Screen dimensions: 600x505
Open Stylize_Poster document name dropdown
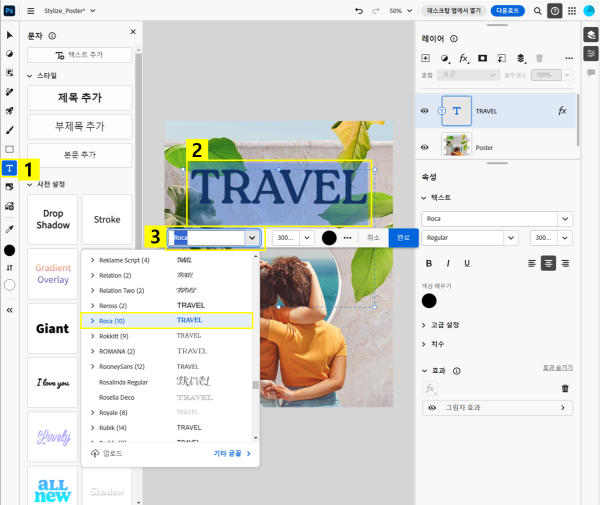pyautogui.click(x=93, y=11)
